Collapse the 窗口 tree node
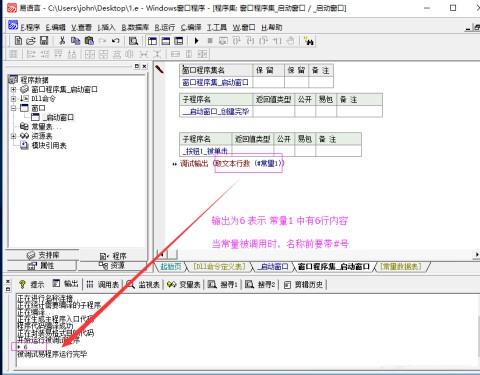This screenshot has width=480, height=375. [13, 108]
